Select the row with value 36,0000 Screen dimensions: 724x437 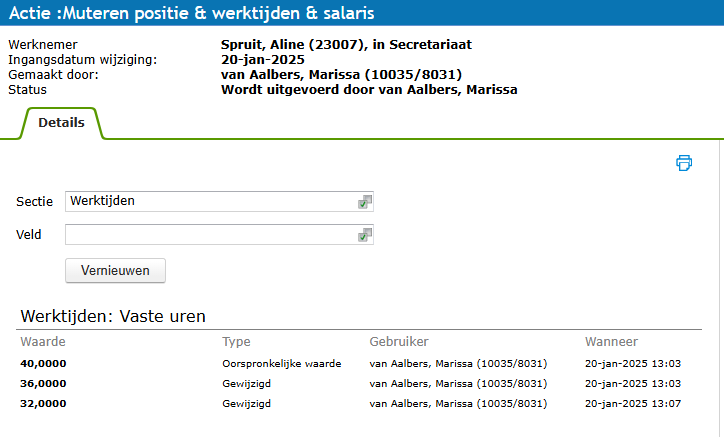[x=43, y=383]
